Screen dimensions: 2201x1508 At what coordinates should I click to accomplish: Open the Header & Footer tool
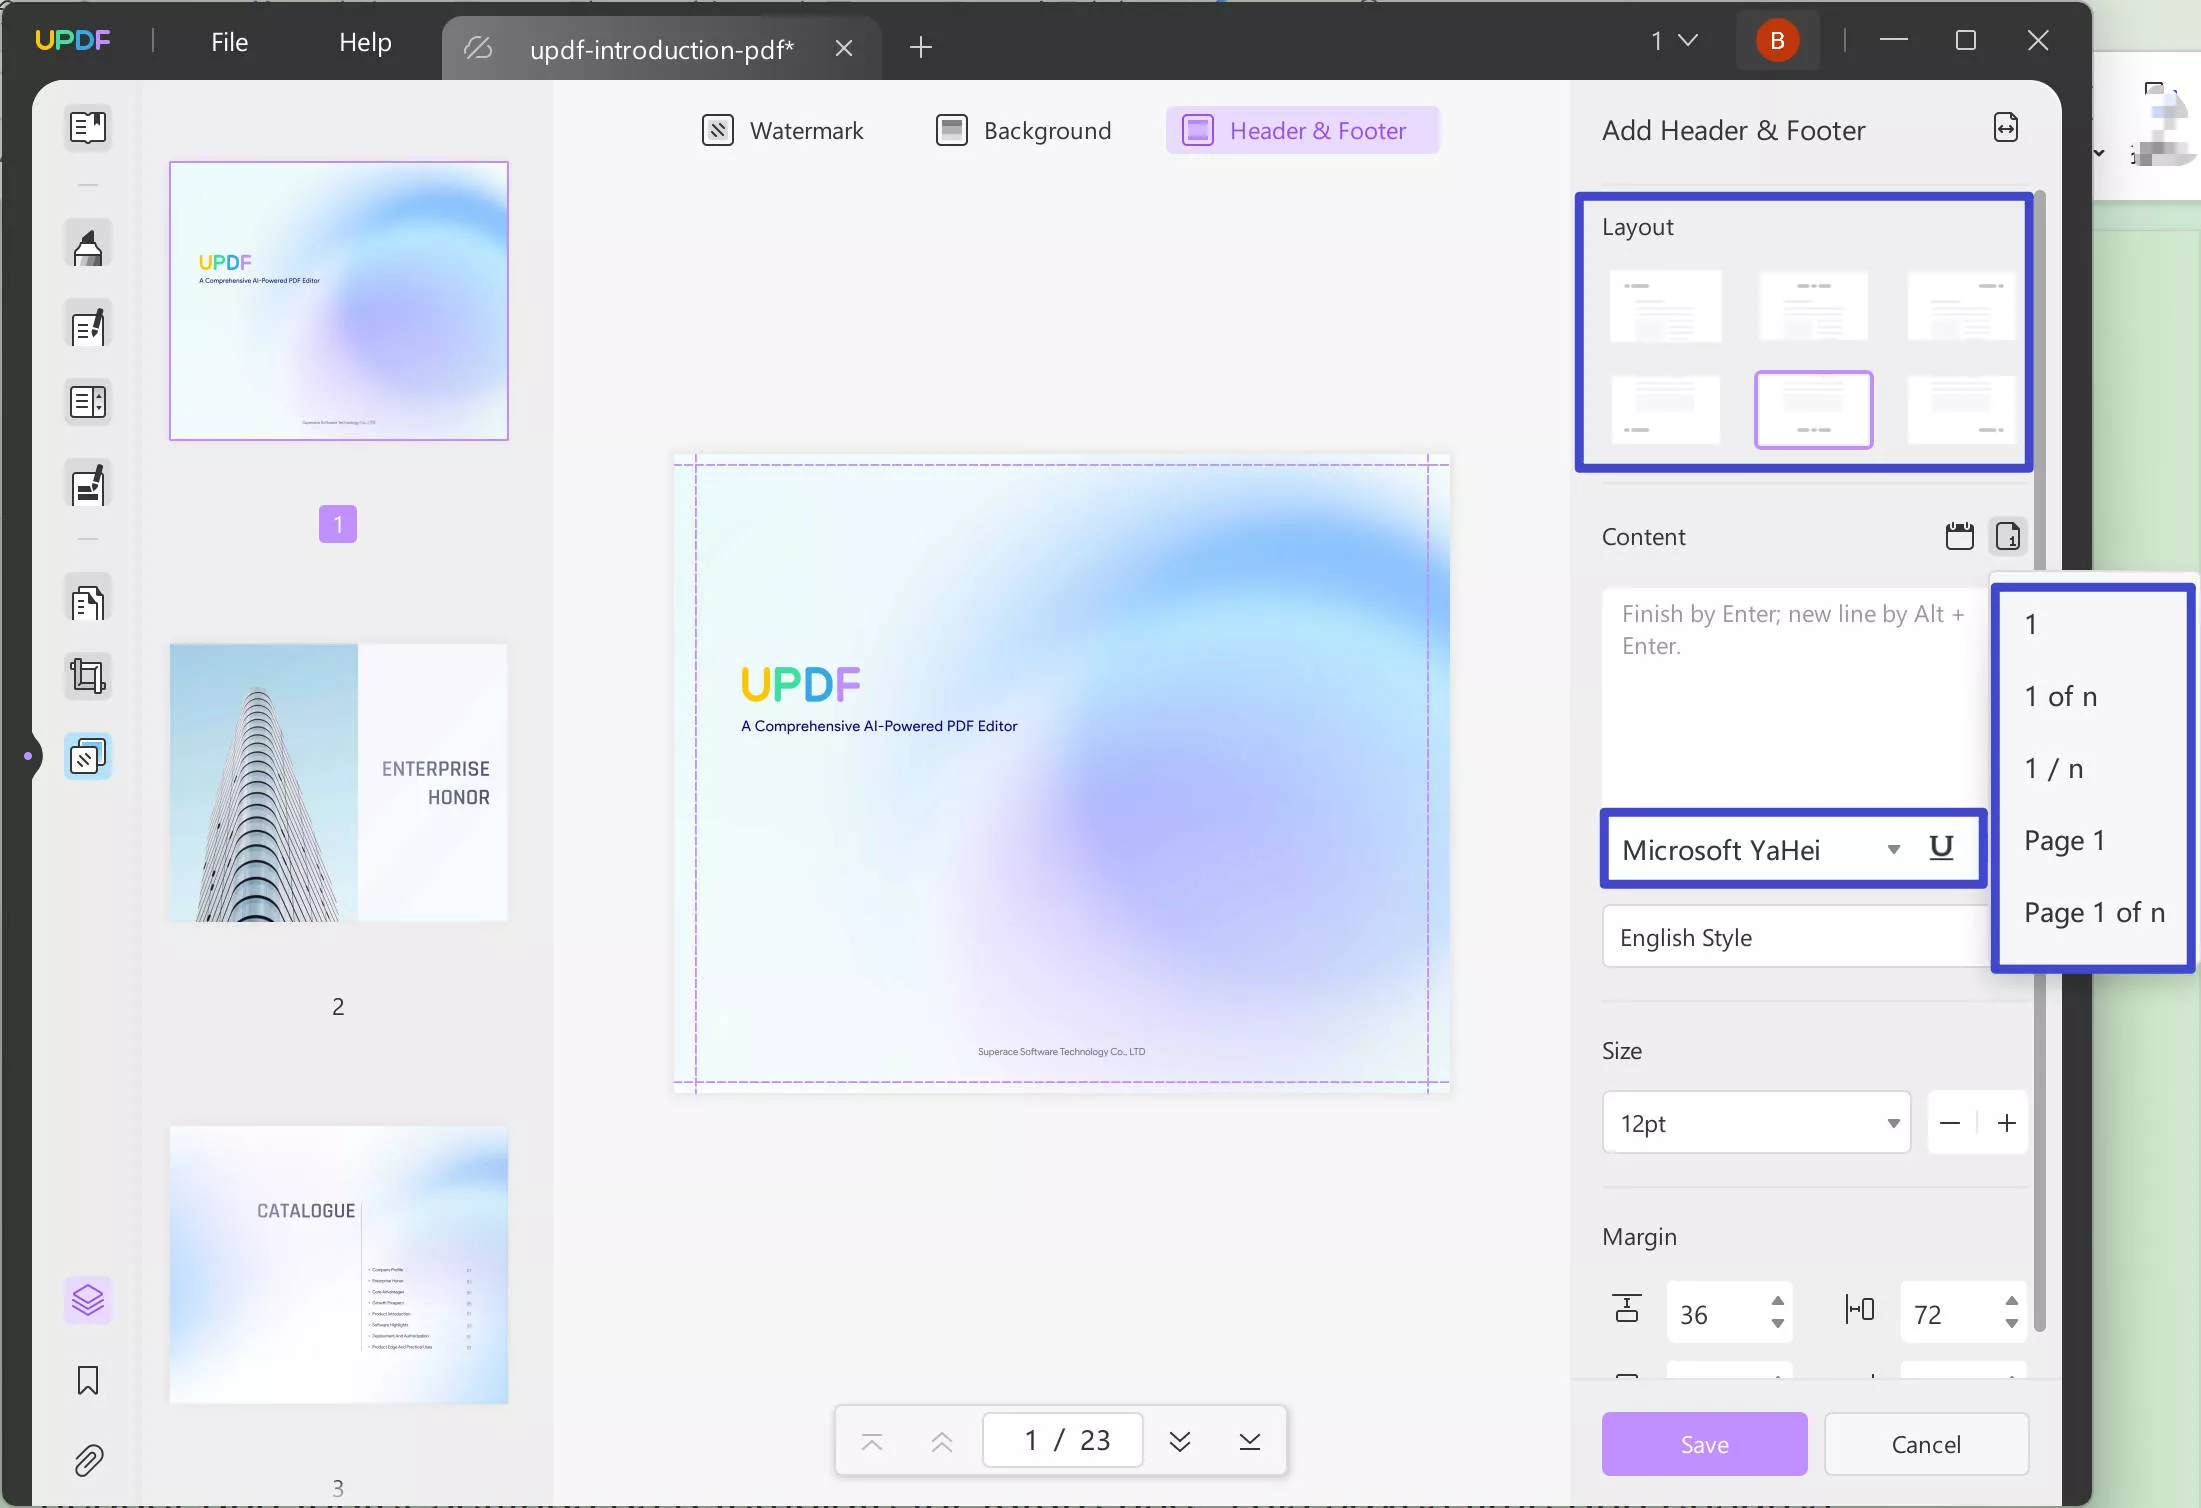[x=1301, y=130]
